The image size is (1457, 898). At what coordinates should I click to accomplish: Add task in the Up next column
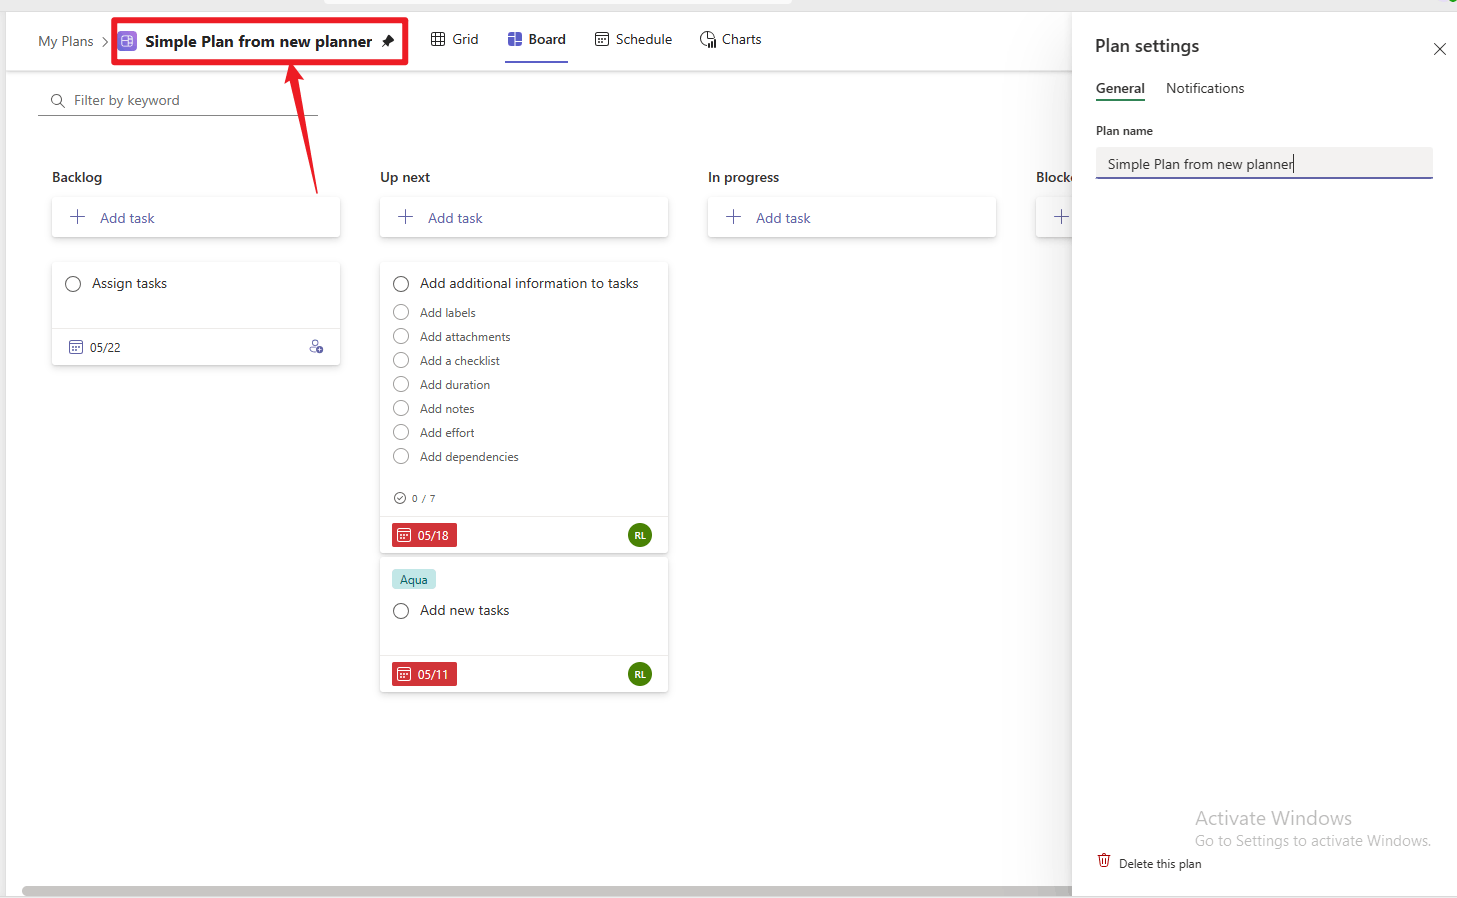tap(524, 217)
